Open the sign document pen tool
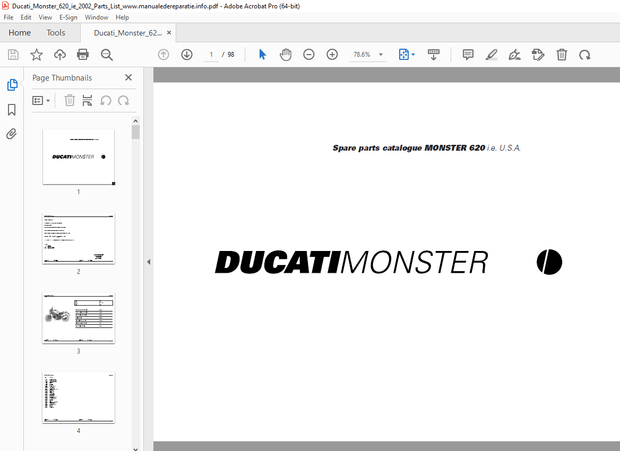The image size is (620, 451). [514, 55]
